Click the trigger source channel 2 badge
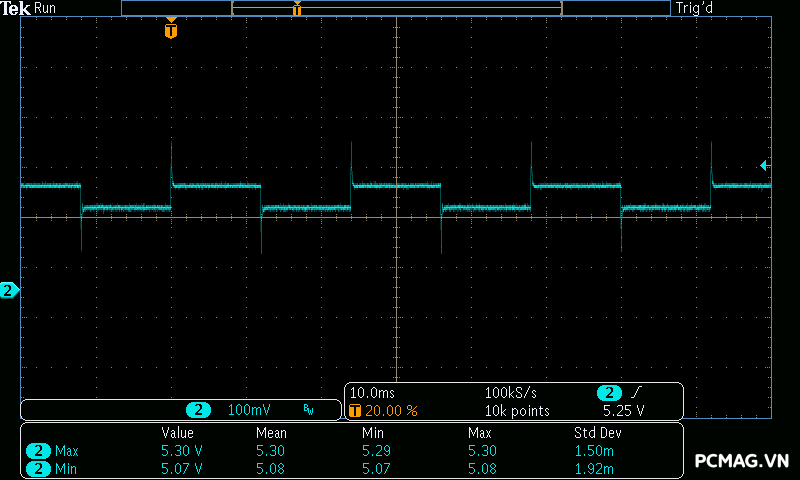This screenshot has height=480, width=800. point(609,393)
